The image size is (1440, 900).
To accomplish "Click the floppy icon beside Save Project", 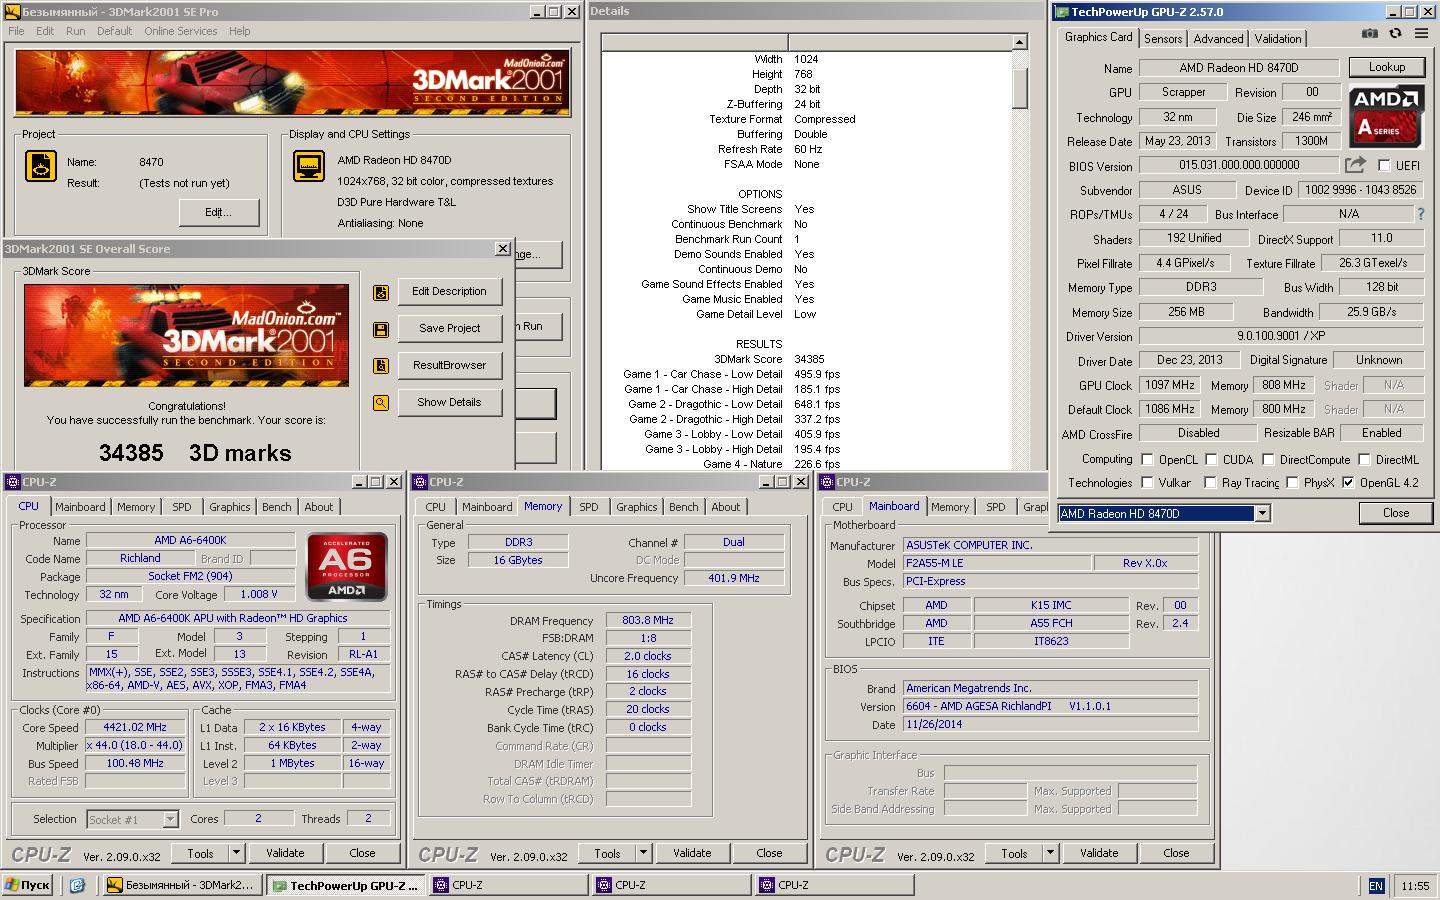I will [381, 329].
